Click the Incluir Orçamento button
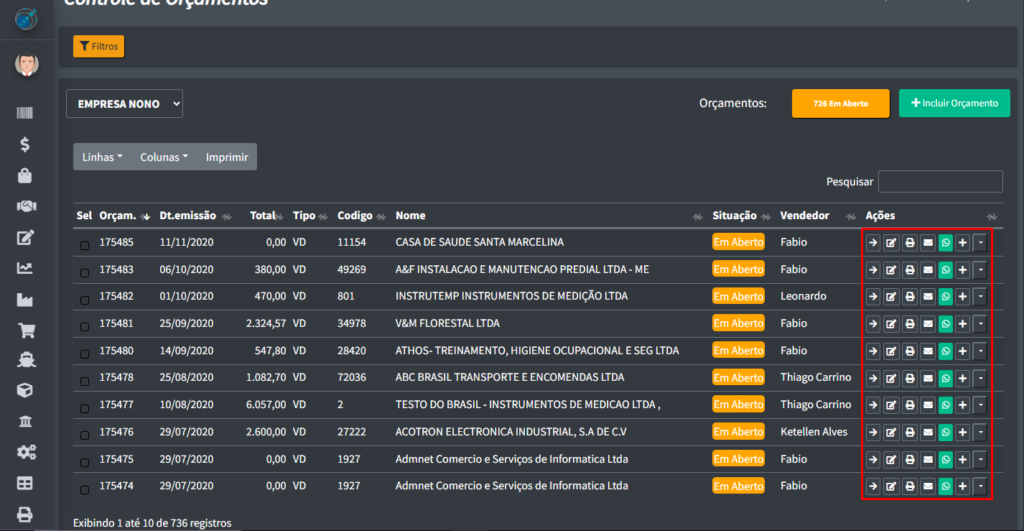Image resolution: width=1024 pixels, height=531 pixels. (954, 103)
